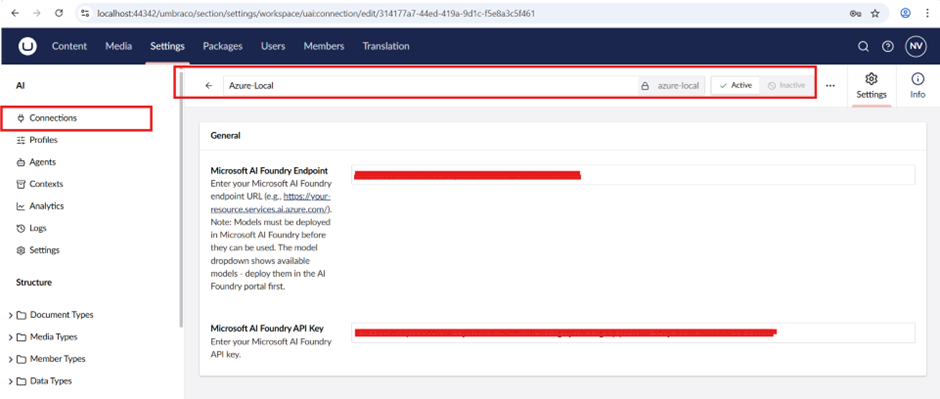Screen dimensions: 940x399
Task: Click the Microsoft AI Foundry Endpoint field
Action: [633, 174]
